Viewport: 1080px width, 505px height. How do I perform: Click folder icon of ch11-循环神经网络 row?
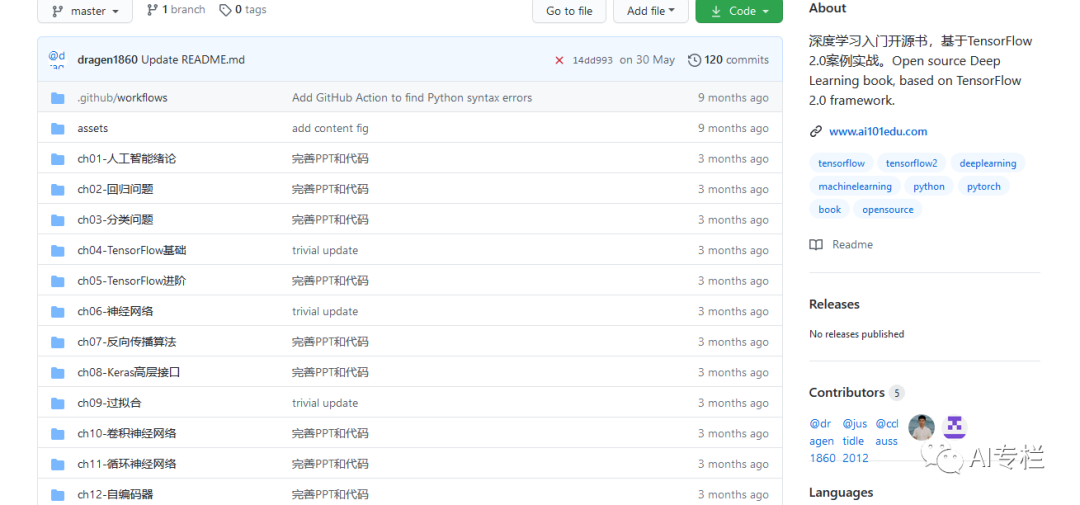[x=58, y=464]
